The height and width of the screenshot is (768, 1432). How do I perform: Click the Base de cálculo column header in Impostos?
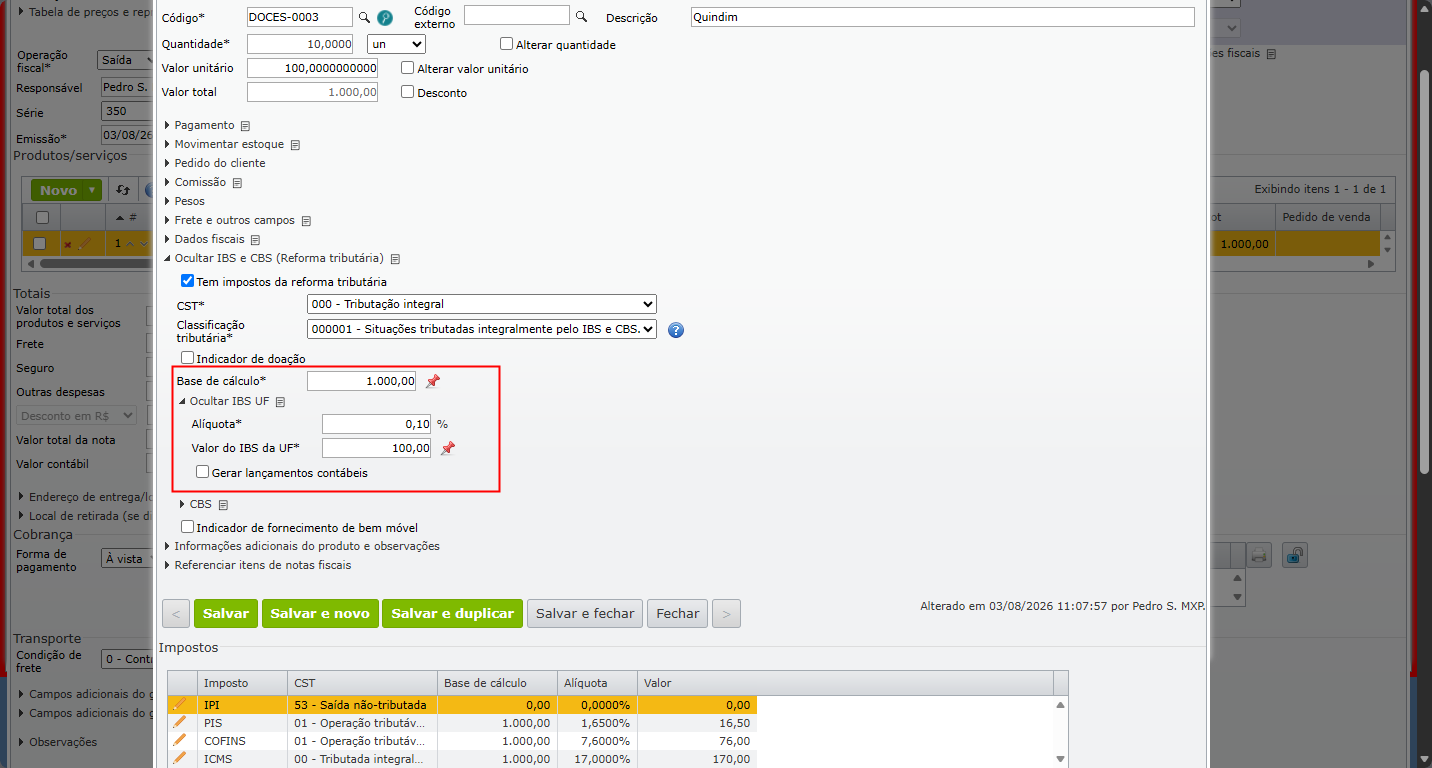coord(497,683)
